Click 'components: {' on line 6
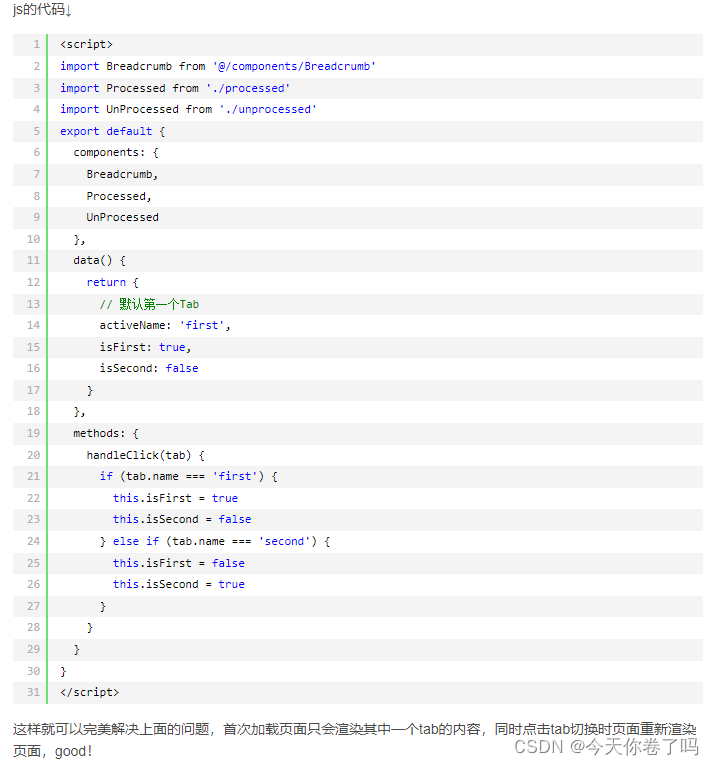 click(x=116, y=152)
